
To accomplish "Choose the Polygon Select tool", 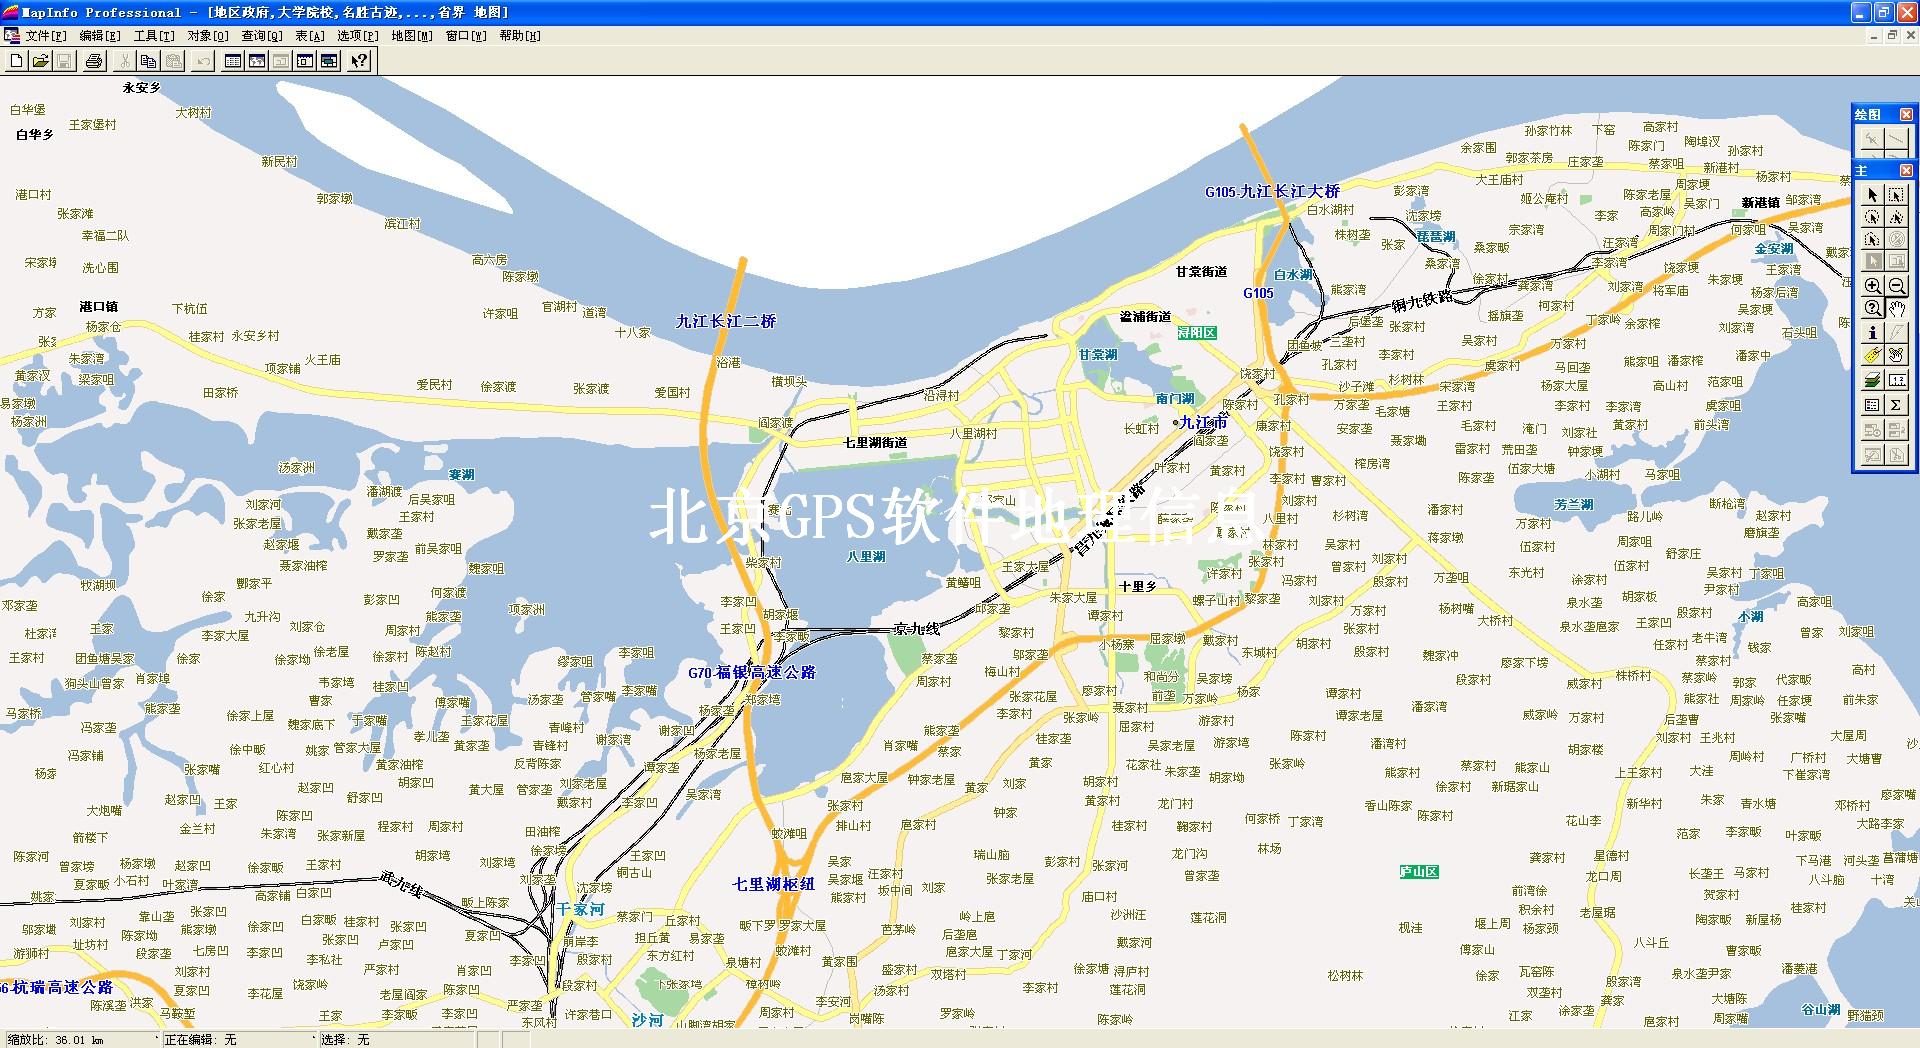I will point(1896,217).
